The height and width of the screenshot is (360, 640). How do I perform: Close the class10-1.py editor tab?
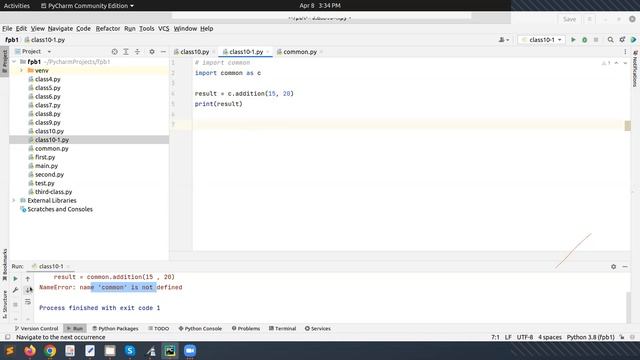(268, 52)
